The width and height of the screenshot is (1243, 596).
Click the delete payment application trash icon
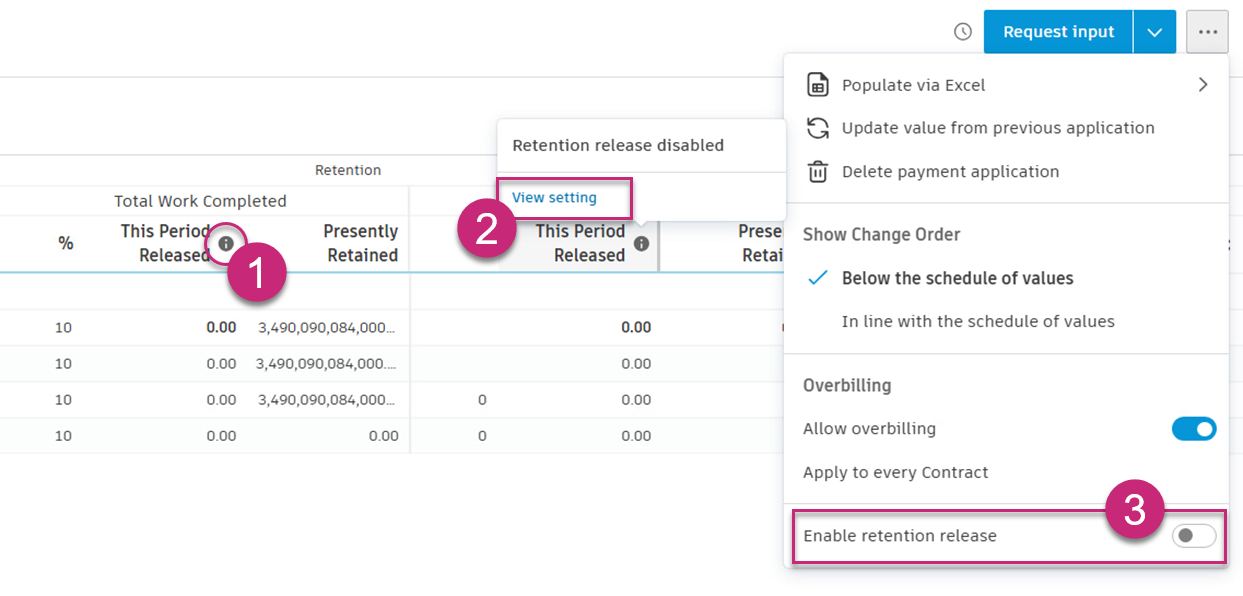tap(818, 172)
